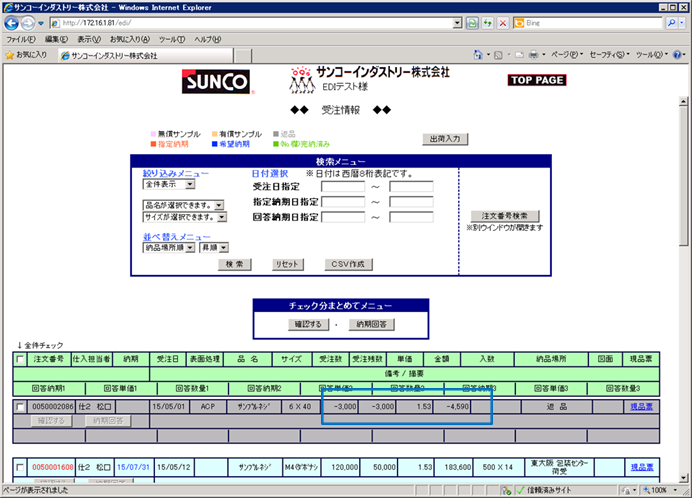Open the 現品票 link for order 0050002086

click(x=641, y=407)
